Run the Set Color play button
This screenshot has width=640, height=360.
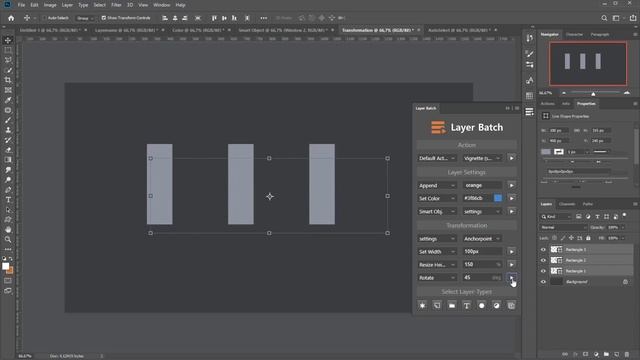pyautogui.click(x=511, y=198)
